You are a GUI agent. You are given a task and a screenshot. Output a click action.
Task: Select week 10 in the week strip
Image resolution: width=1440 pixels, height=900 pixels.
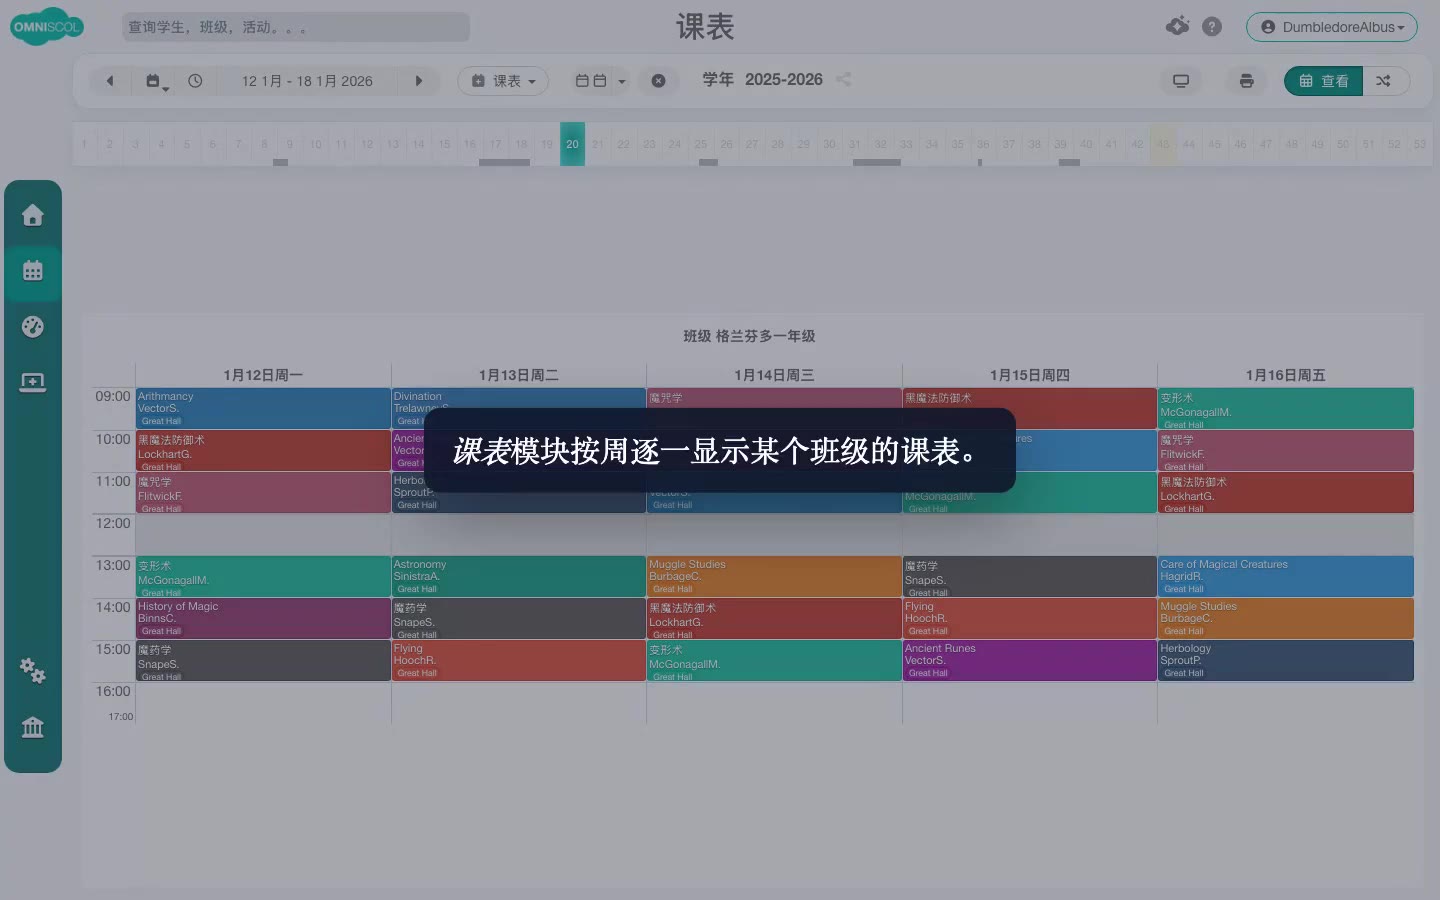(316, 144)
